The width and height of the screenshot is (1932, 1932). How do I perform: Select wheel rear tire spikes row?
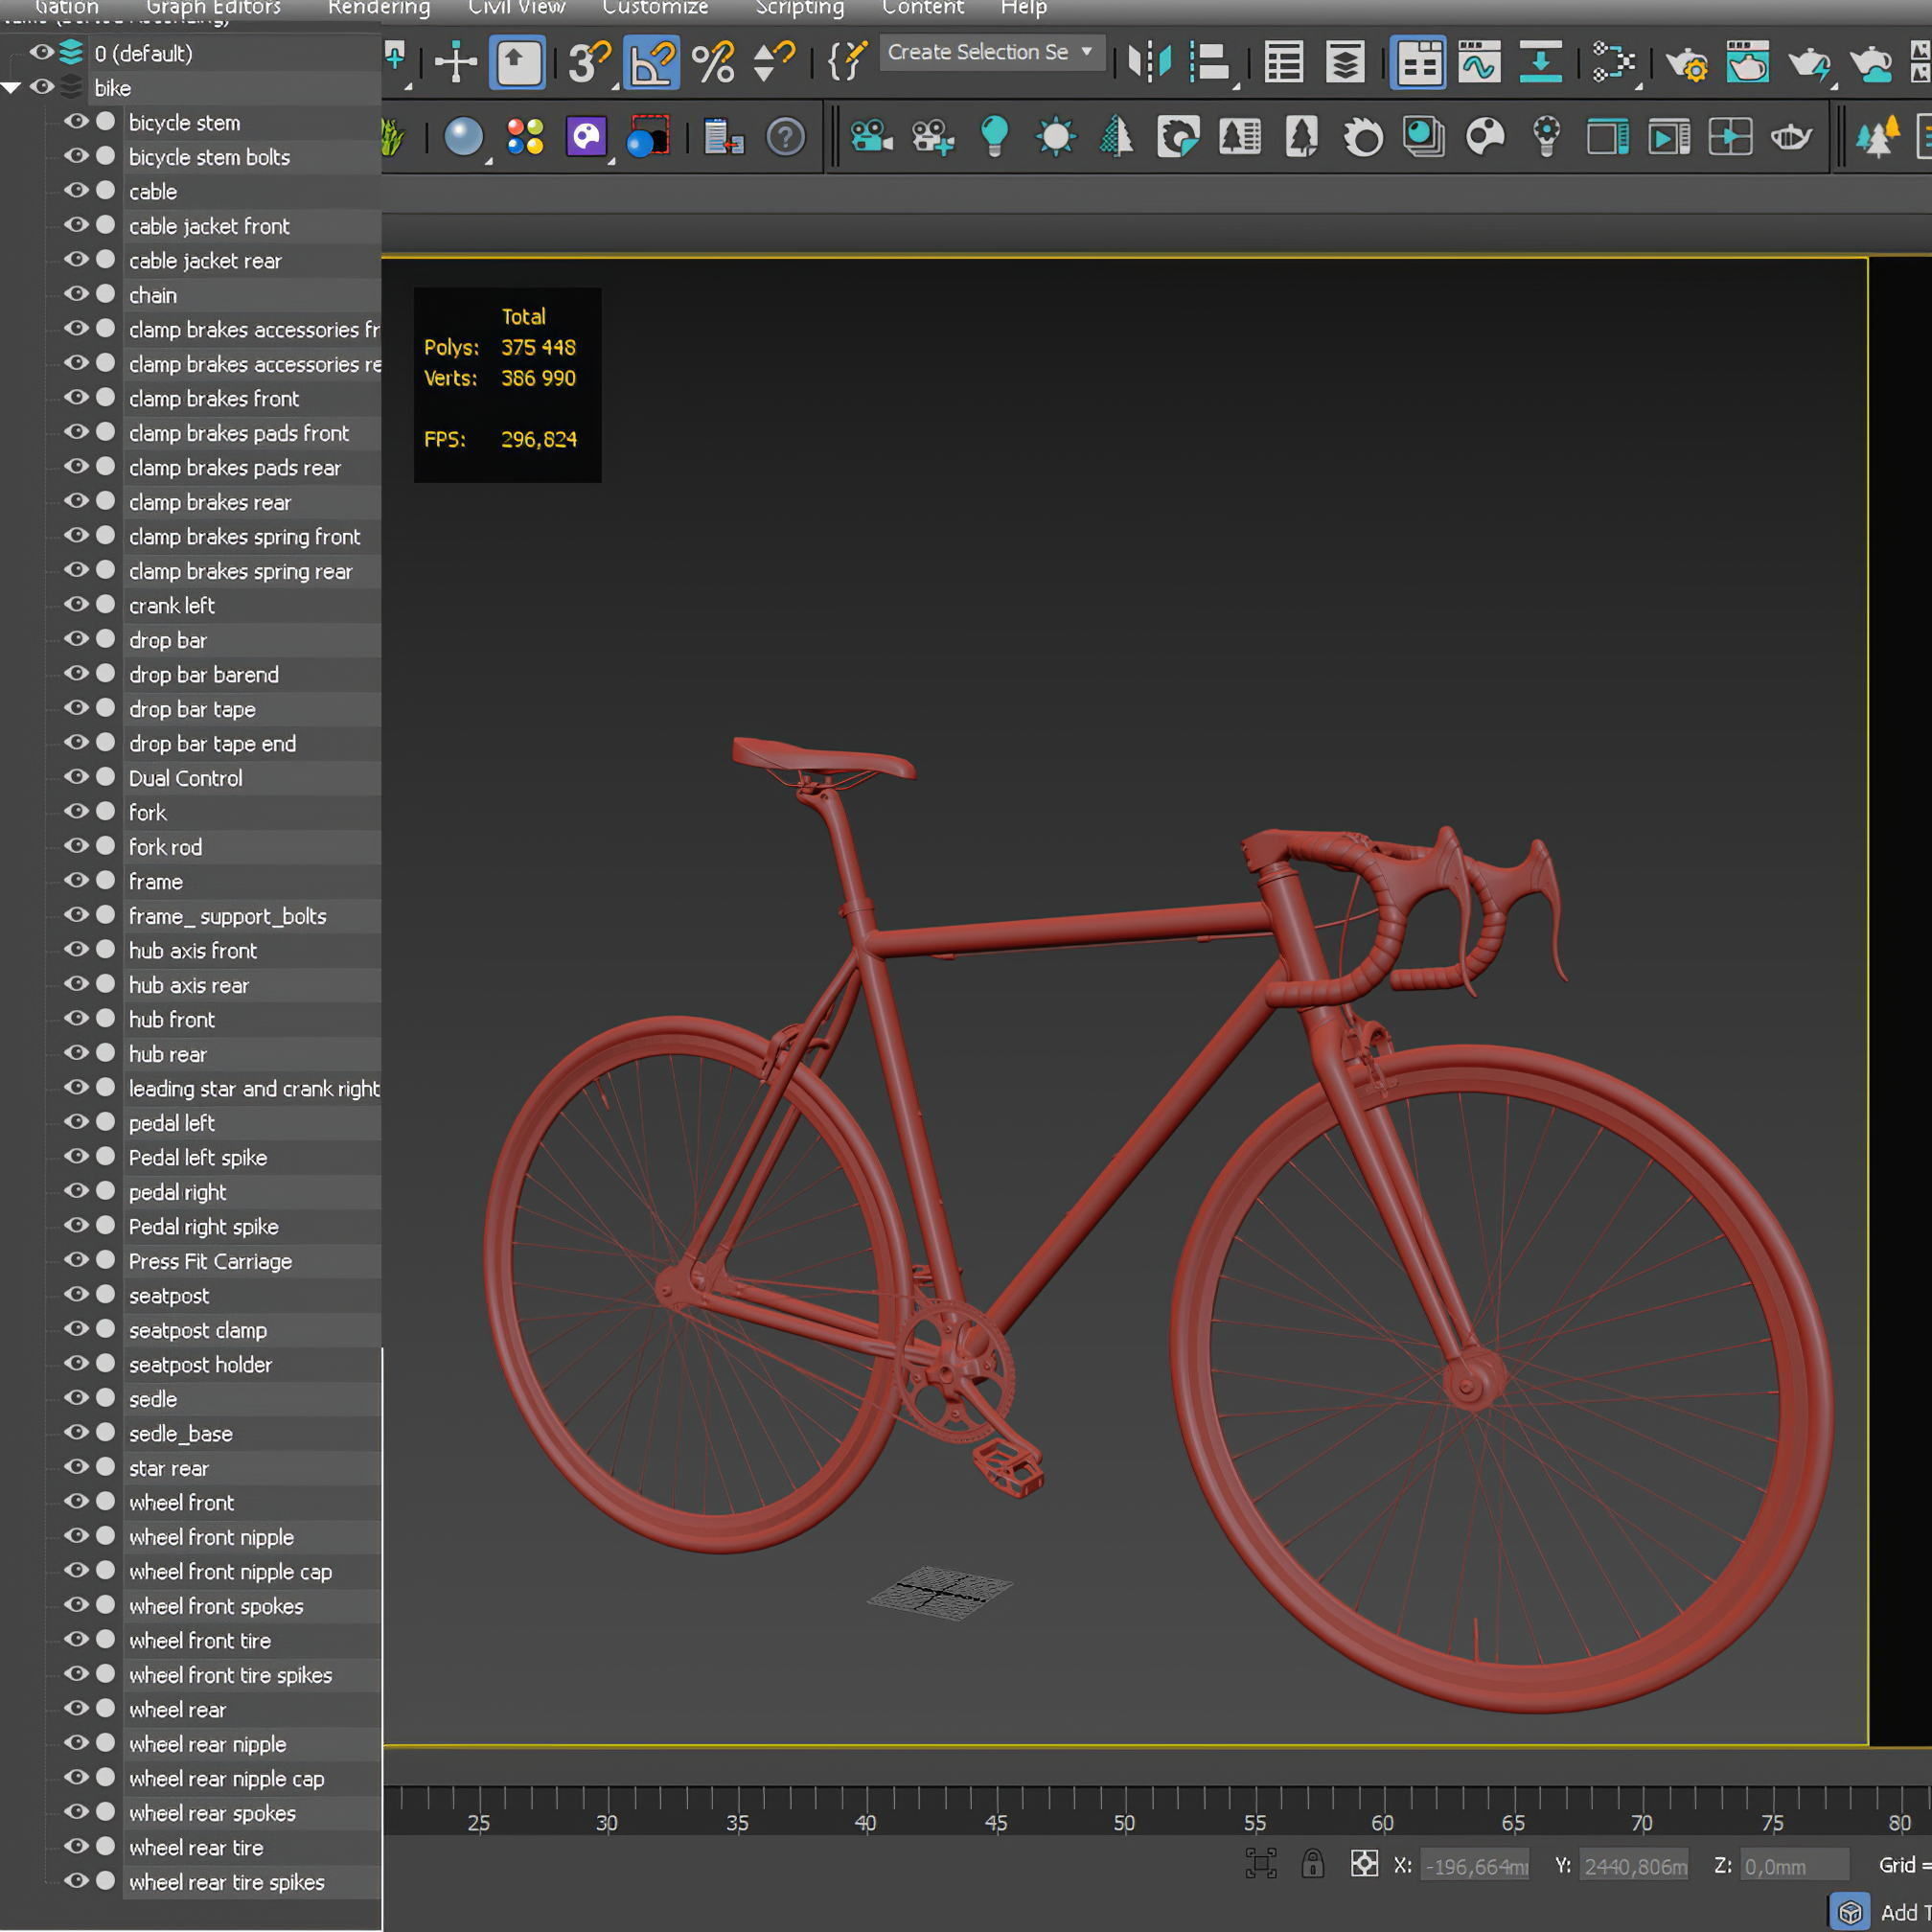click(x=253, y=1882)
